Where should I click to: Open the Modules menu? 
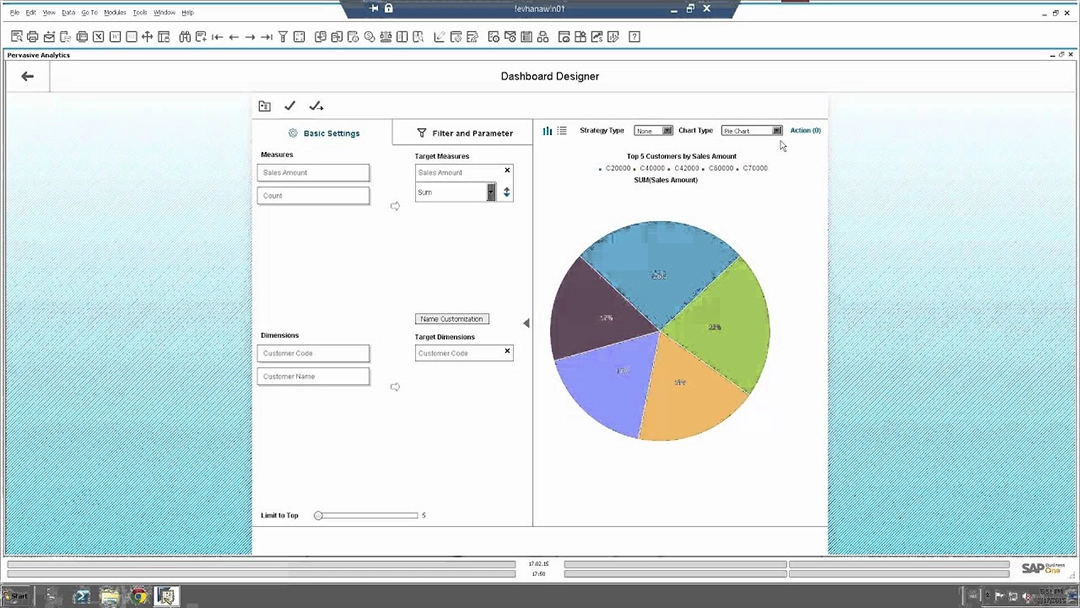point(115,12)
